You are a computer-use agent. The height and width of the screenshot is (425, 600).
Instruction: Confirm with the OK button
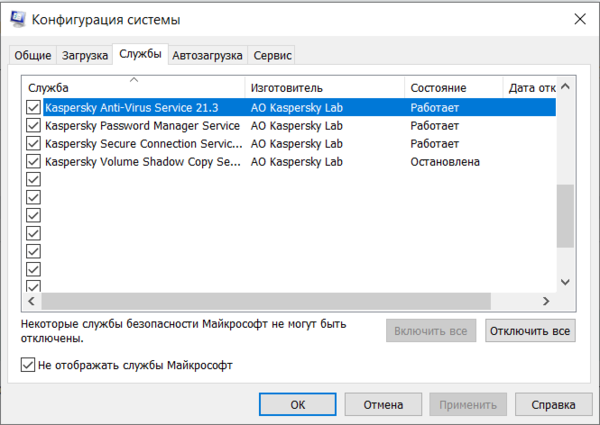(x=297, y=405)
